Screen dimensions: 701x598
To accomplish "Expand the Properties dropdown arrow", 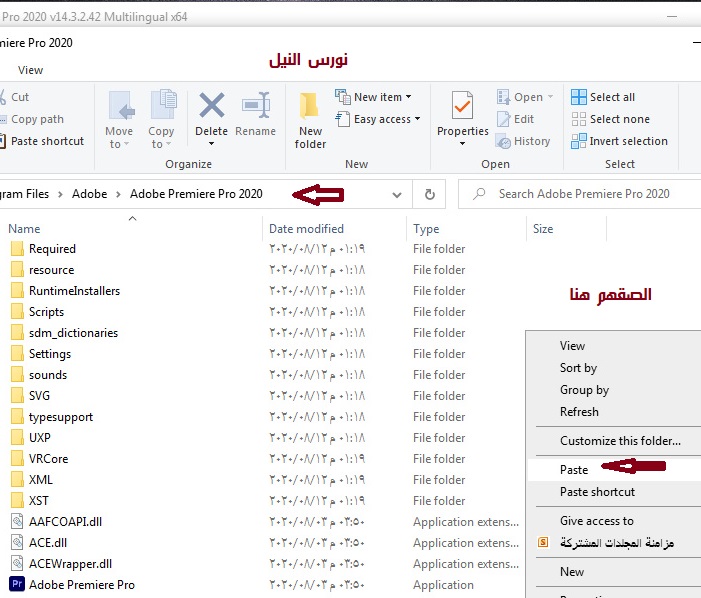I will pyautogui.click(x=462, y=144).
